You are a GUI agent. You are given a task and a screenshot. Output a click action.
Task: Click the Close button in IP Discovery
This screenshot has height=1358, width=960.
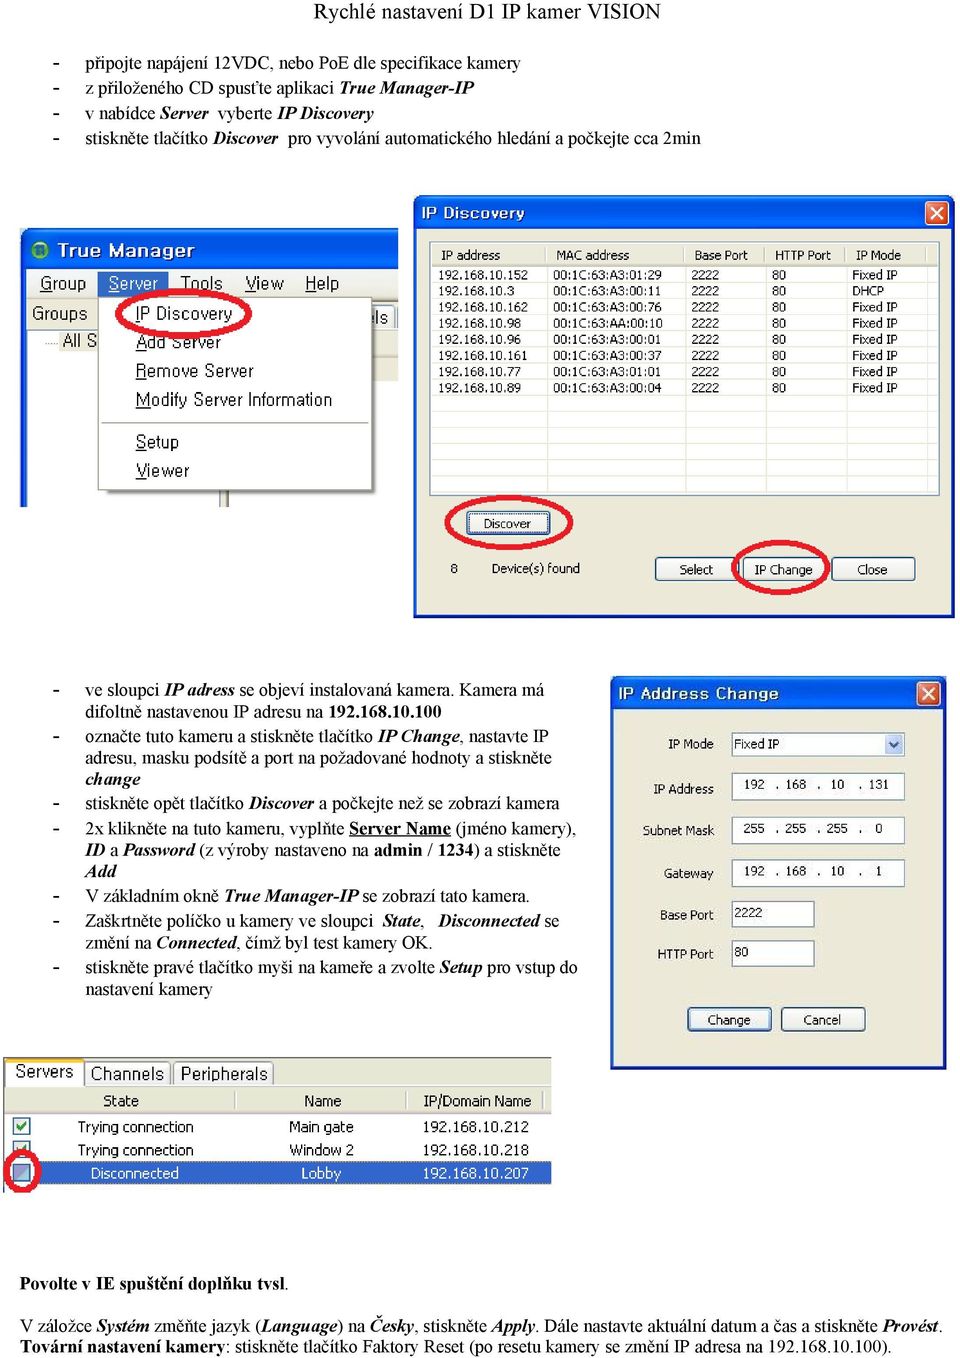pos(872,569)
